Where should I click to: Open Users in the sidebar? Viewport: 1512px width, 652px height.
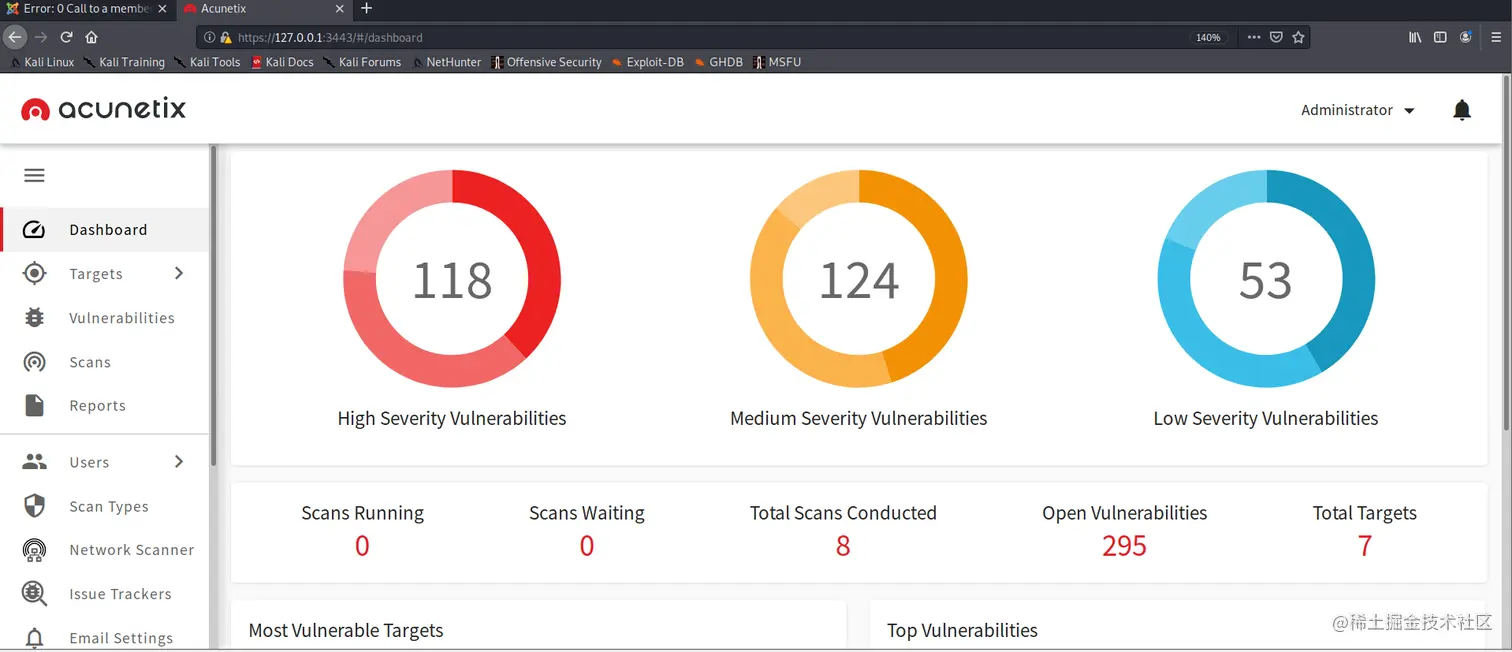[105, 462]
